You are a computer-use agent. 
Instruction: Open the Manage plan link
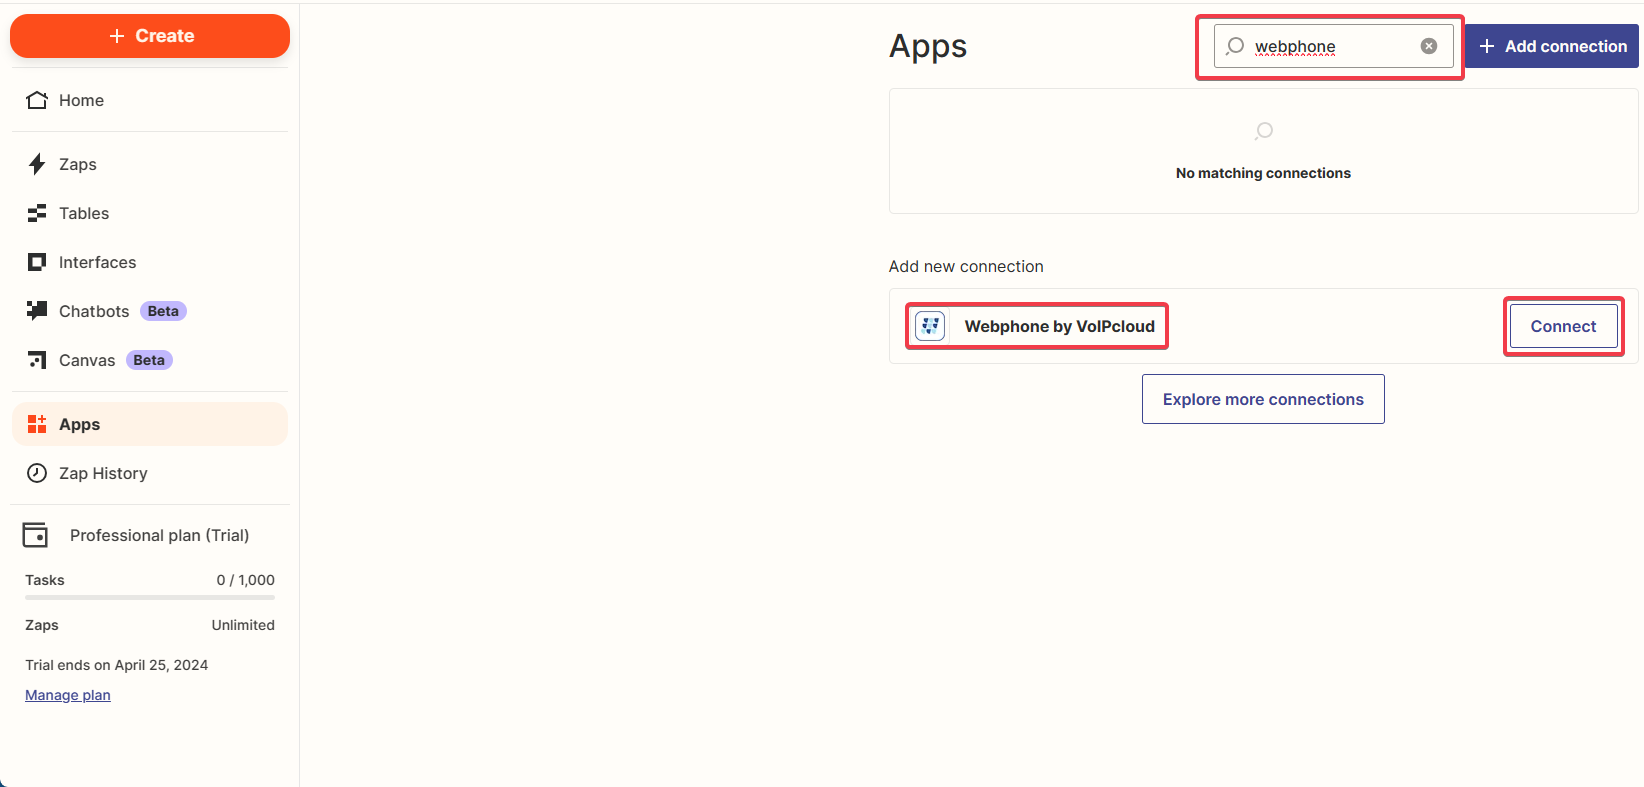(68, 695)
